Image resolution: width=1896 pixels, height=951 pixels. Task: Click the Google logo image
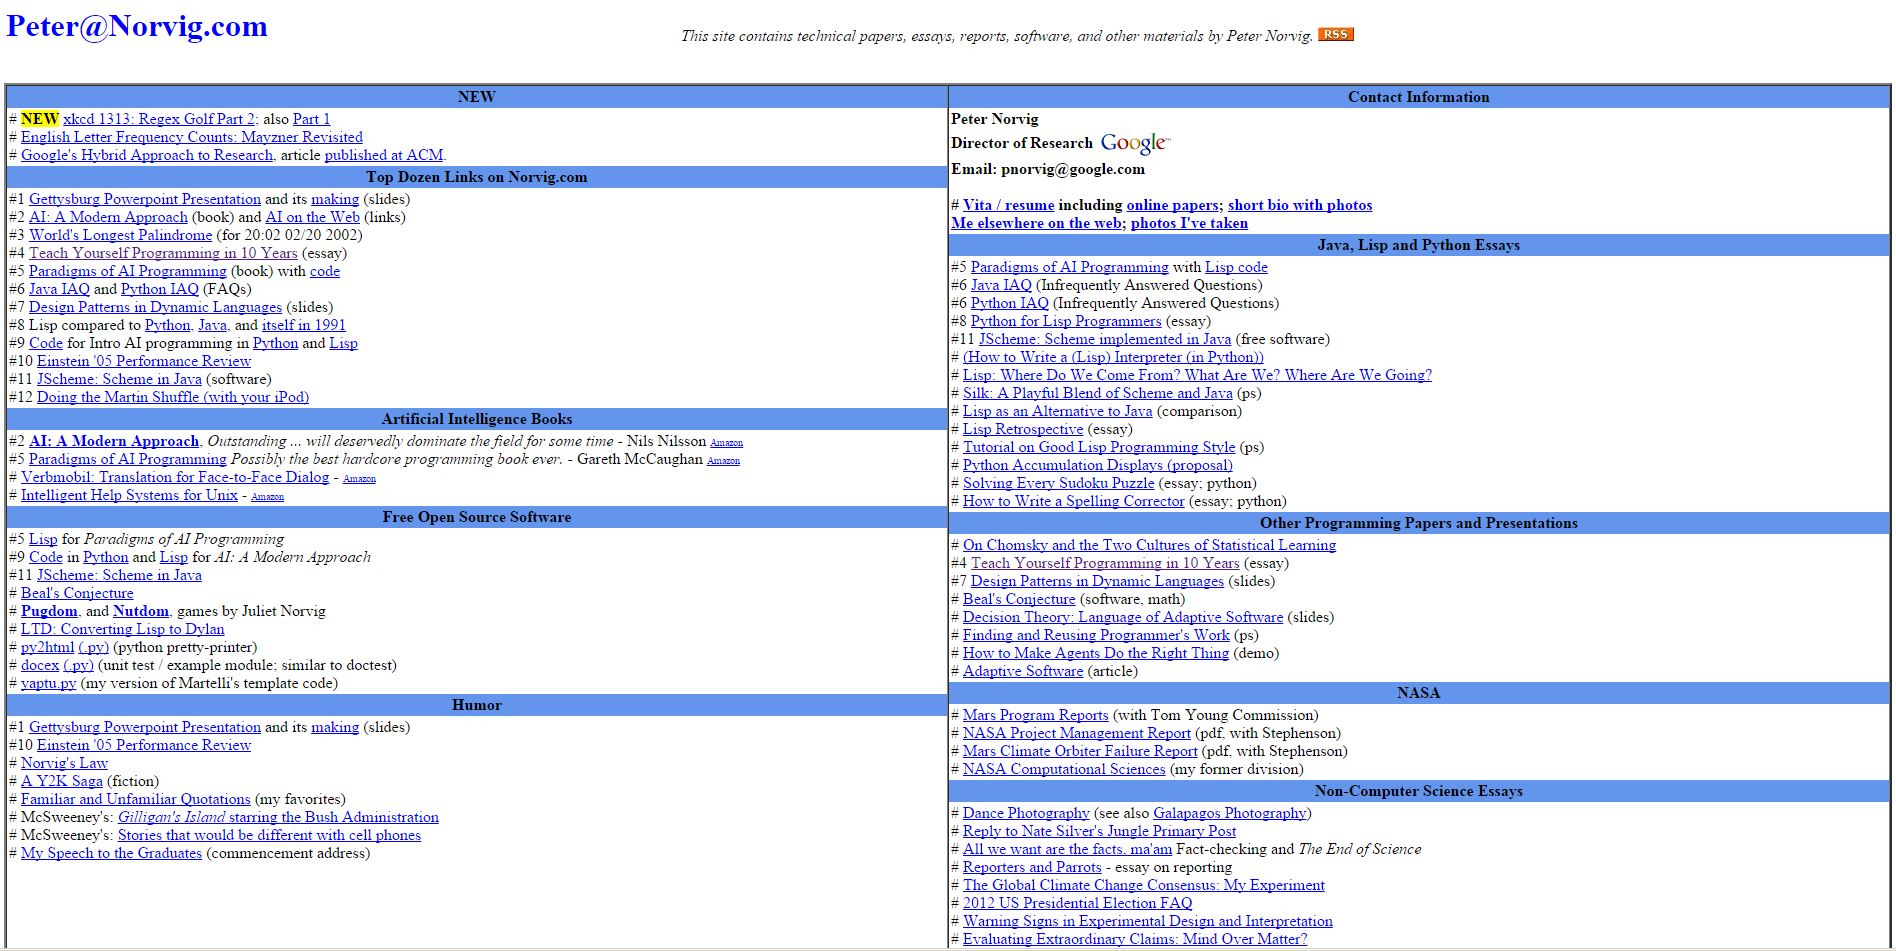click(1134, 144)
